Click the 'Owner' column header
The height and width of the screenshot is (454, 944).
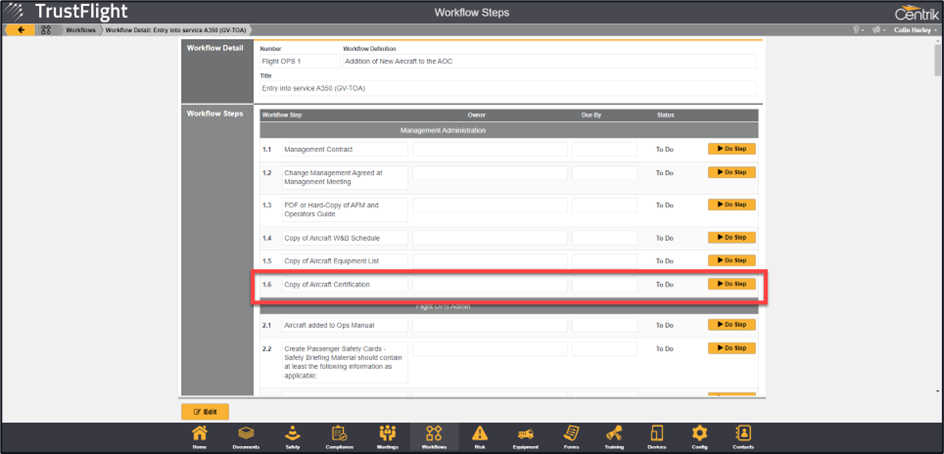(x=477, y=115)
